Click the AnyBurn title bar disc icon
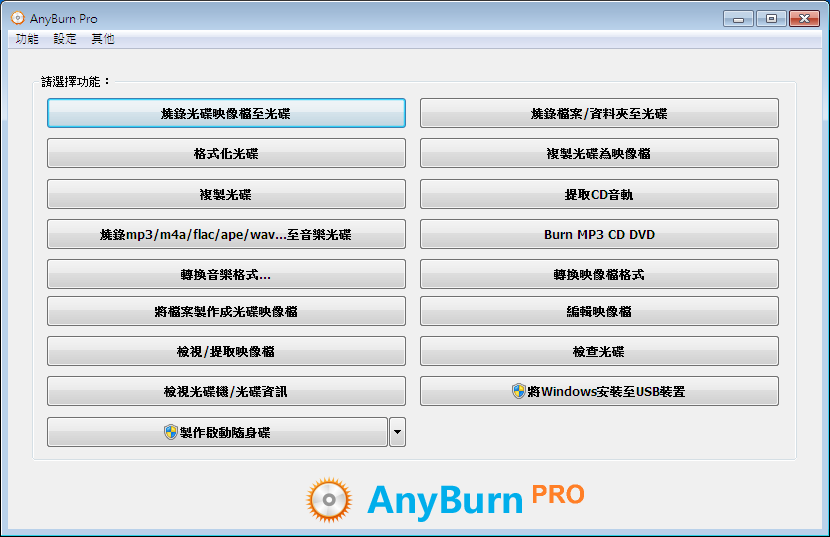 point(17,18)
